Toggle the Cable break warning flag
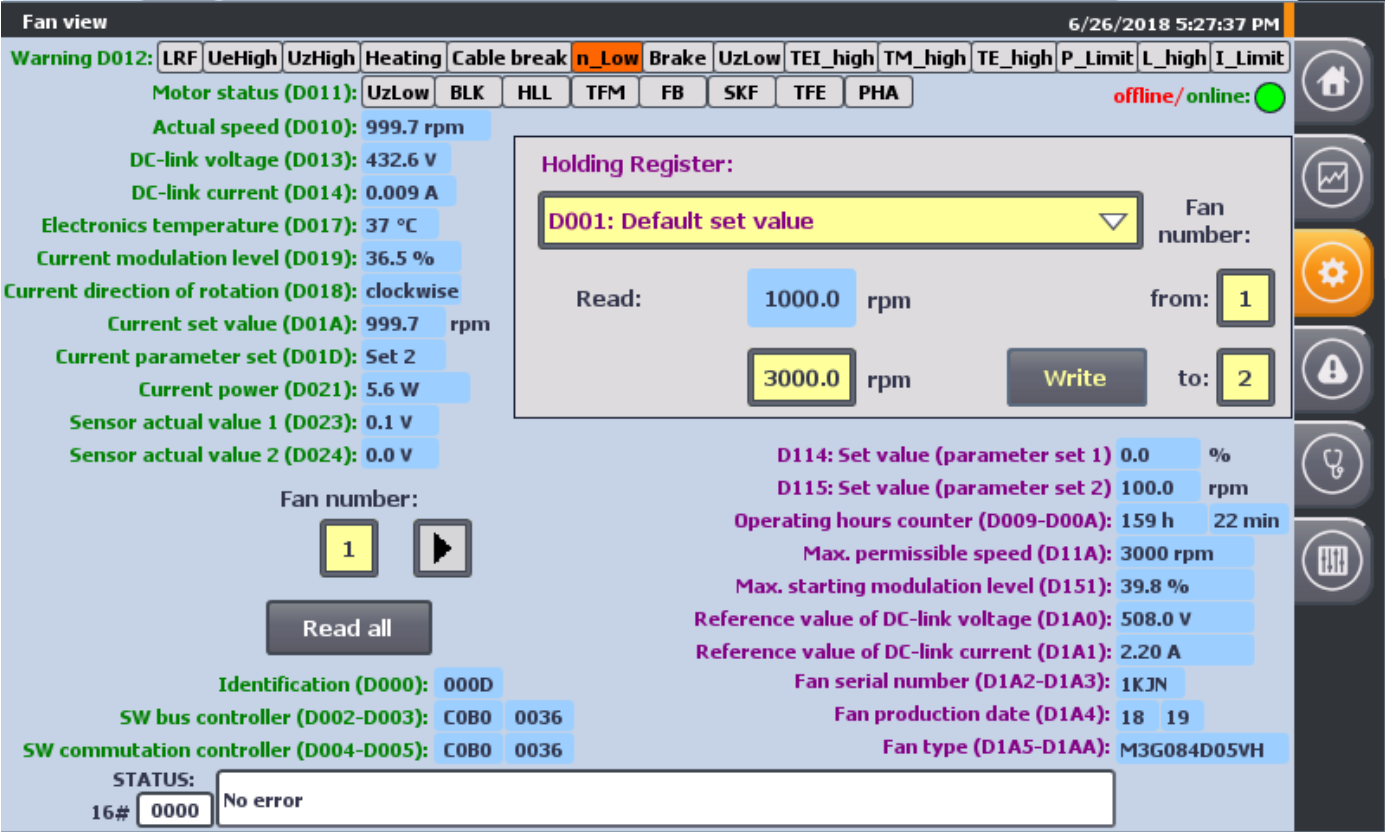Screen dimensions: 1385x832 [509, 58]
